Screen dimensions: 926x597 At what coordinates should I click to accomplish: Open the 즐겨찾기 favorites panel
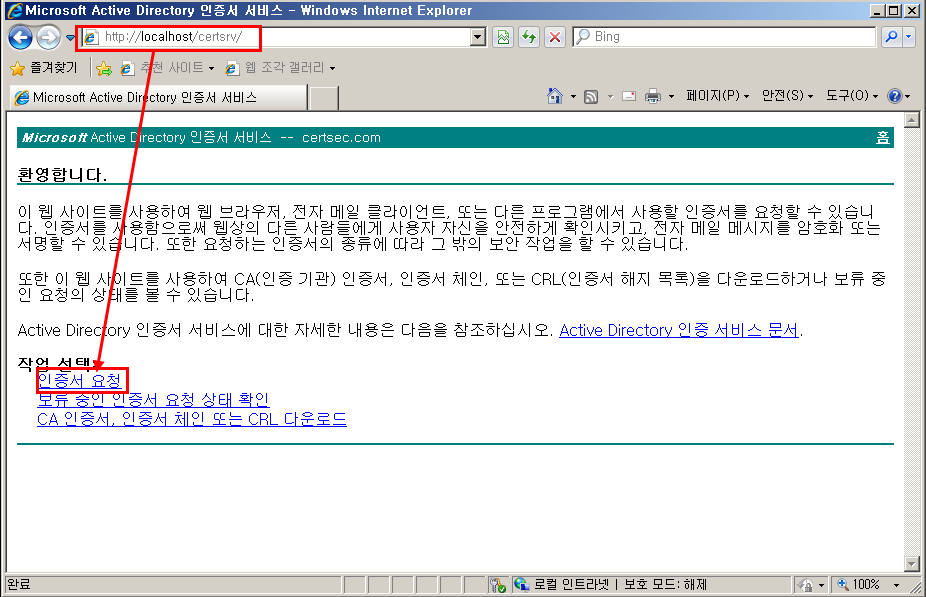(44, 68)
